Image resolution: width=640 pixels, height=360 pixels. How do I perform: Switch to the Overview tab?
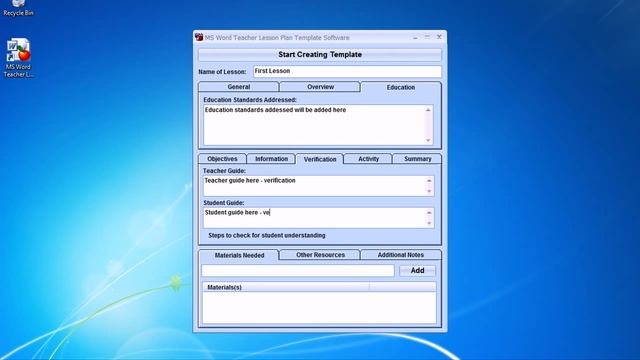point(320,87)
